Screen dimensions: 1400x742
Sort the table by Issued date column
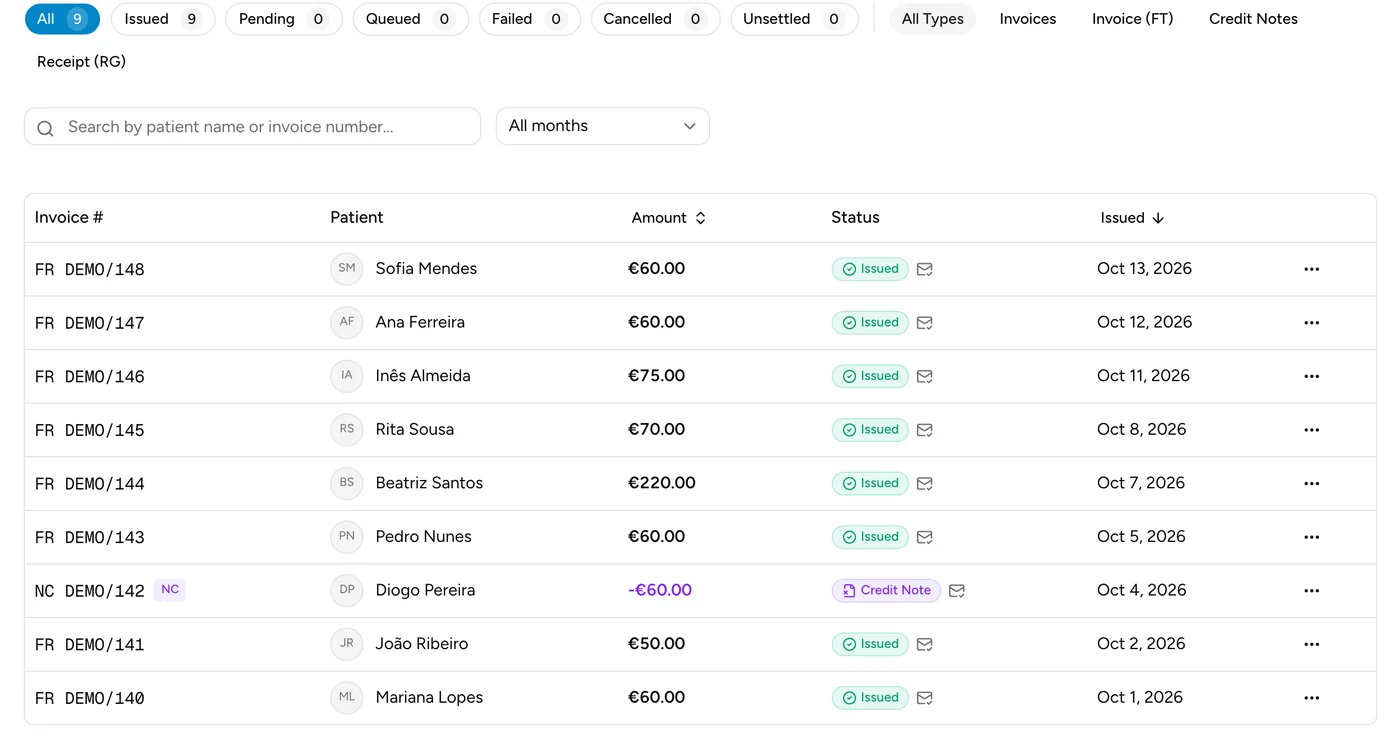1132,218
